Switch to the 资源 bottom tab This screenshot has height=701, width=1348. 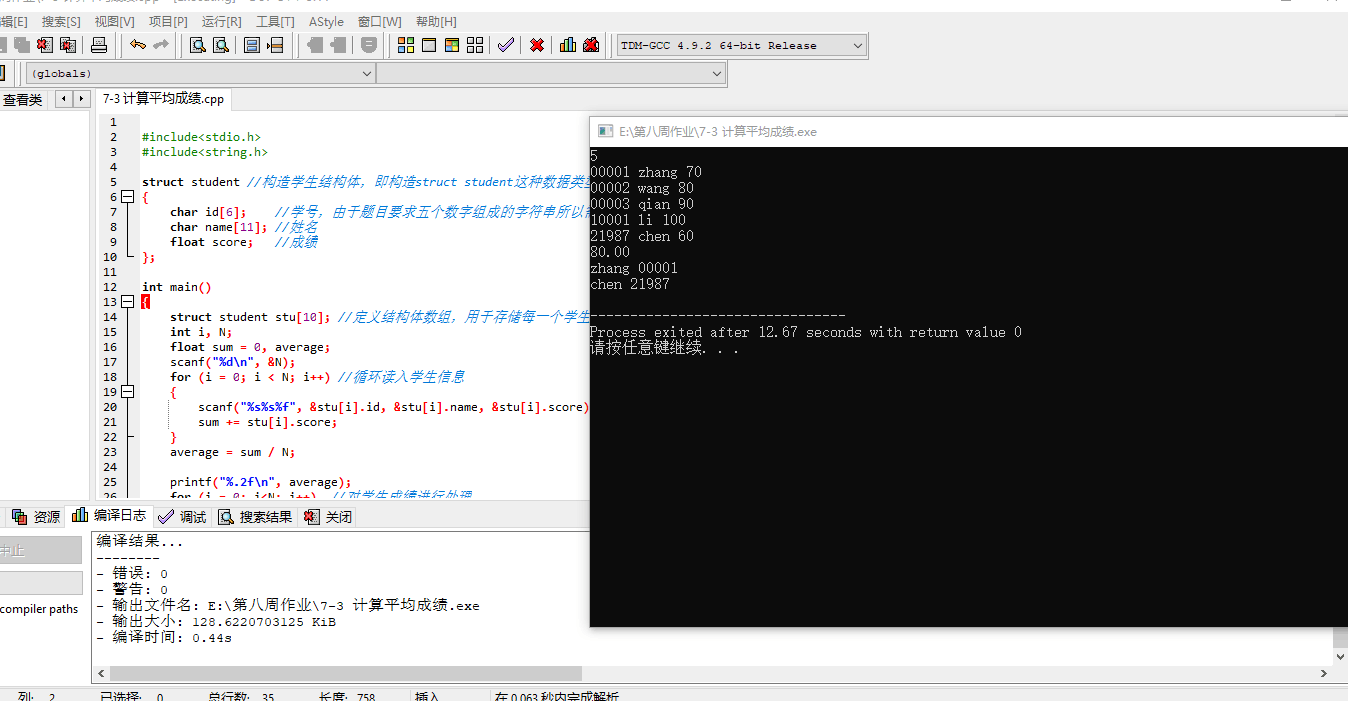click(37, 516)
